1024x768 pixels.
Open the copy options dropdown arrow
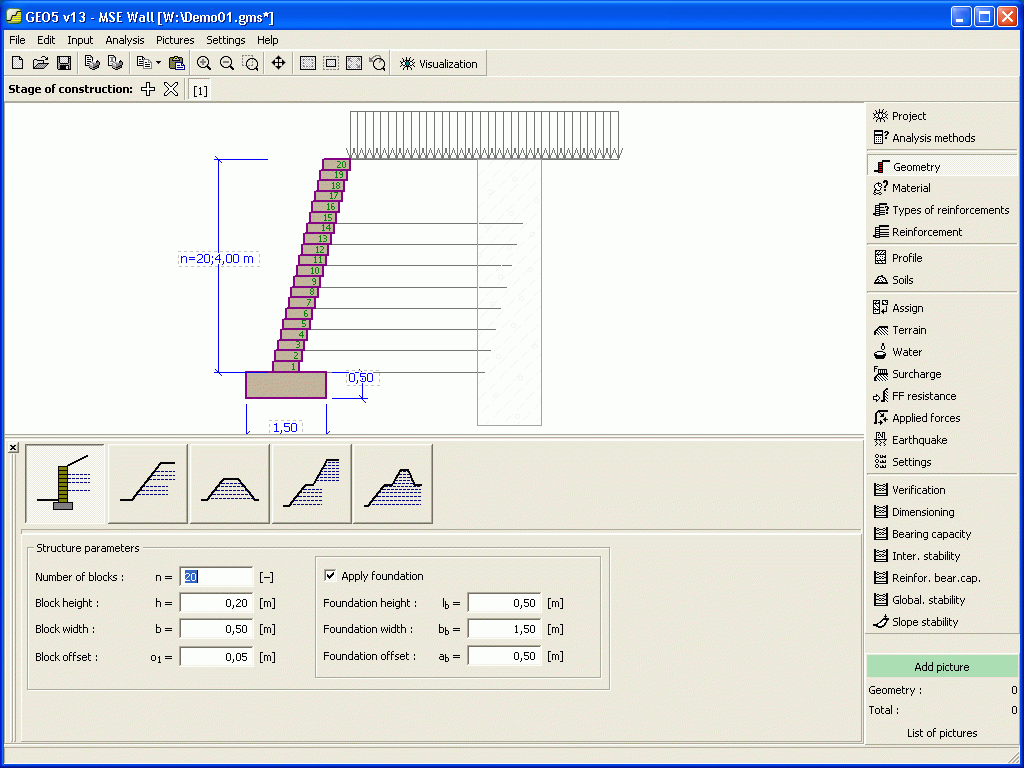click(x=160, y=62)
